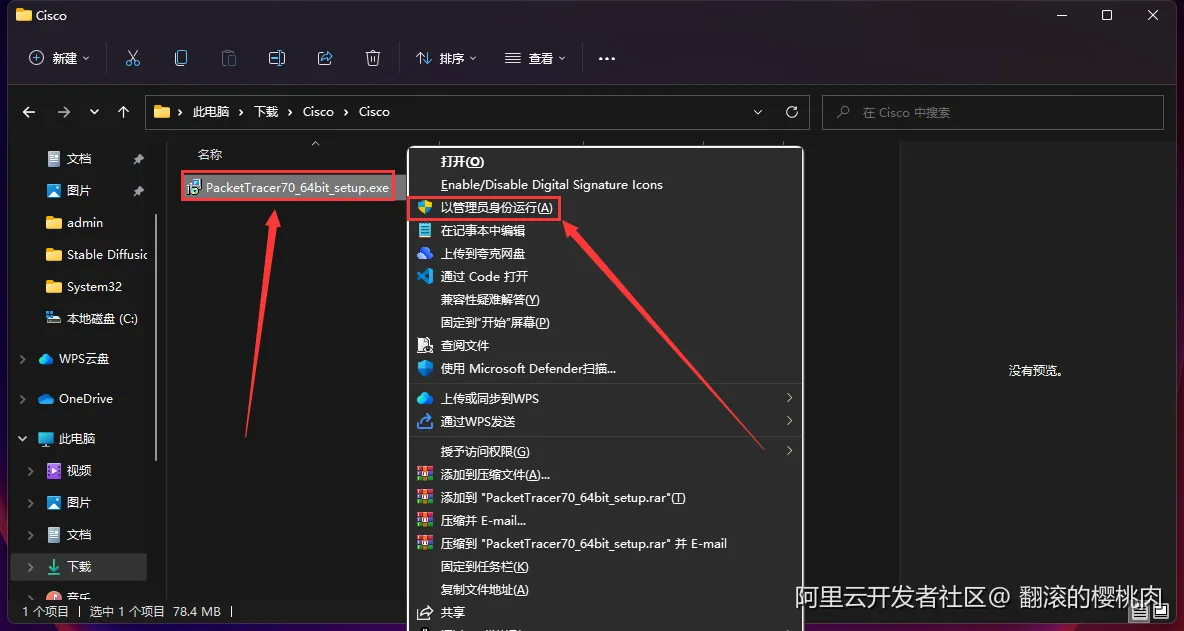Refresh the current folder view
1184x631 pixels.
click(792, 112)
